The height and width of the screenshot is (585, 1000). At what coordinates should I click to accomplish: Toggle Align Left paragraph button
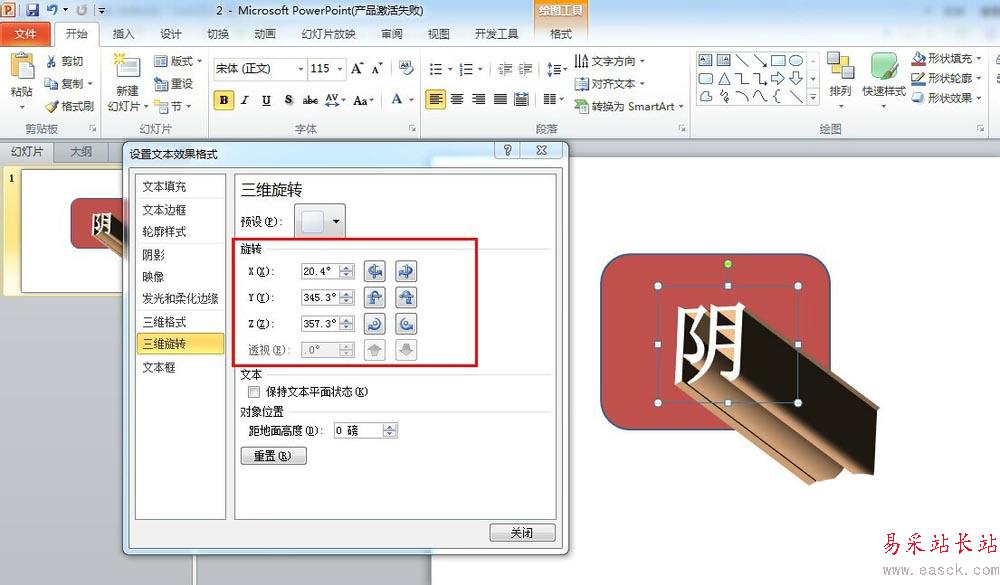coord(436,99)
